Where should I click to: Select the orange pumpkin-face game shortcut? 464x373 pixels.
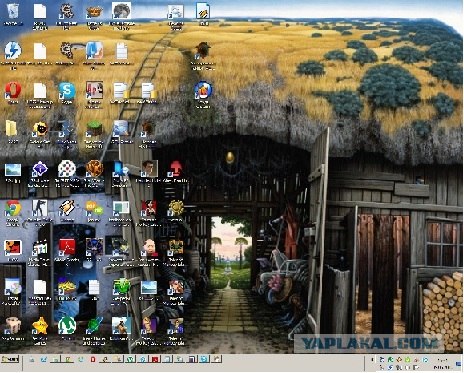(x=94, y=169)
